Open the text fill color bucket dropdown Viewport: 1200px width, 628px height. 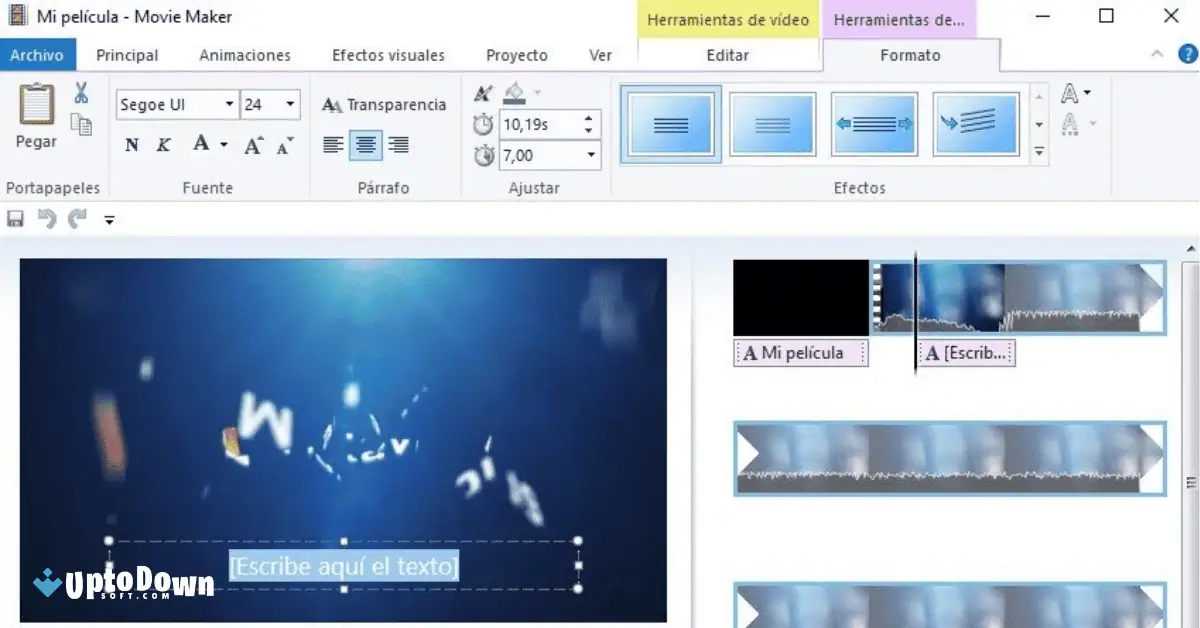[535, 92]
